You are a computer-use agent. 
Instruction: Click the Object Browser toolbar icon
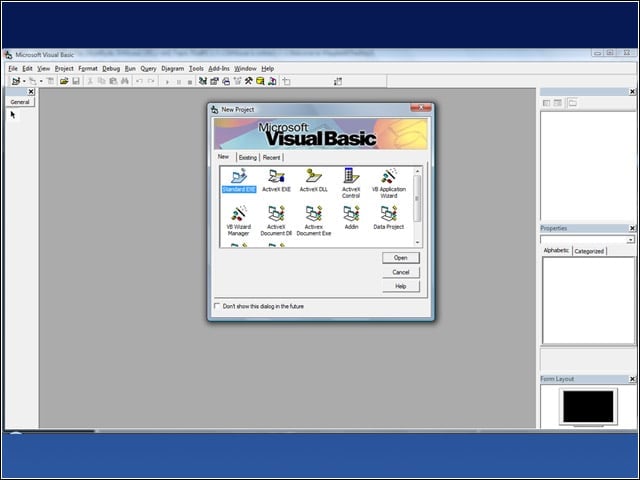(x=237, y=81)
